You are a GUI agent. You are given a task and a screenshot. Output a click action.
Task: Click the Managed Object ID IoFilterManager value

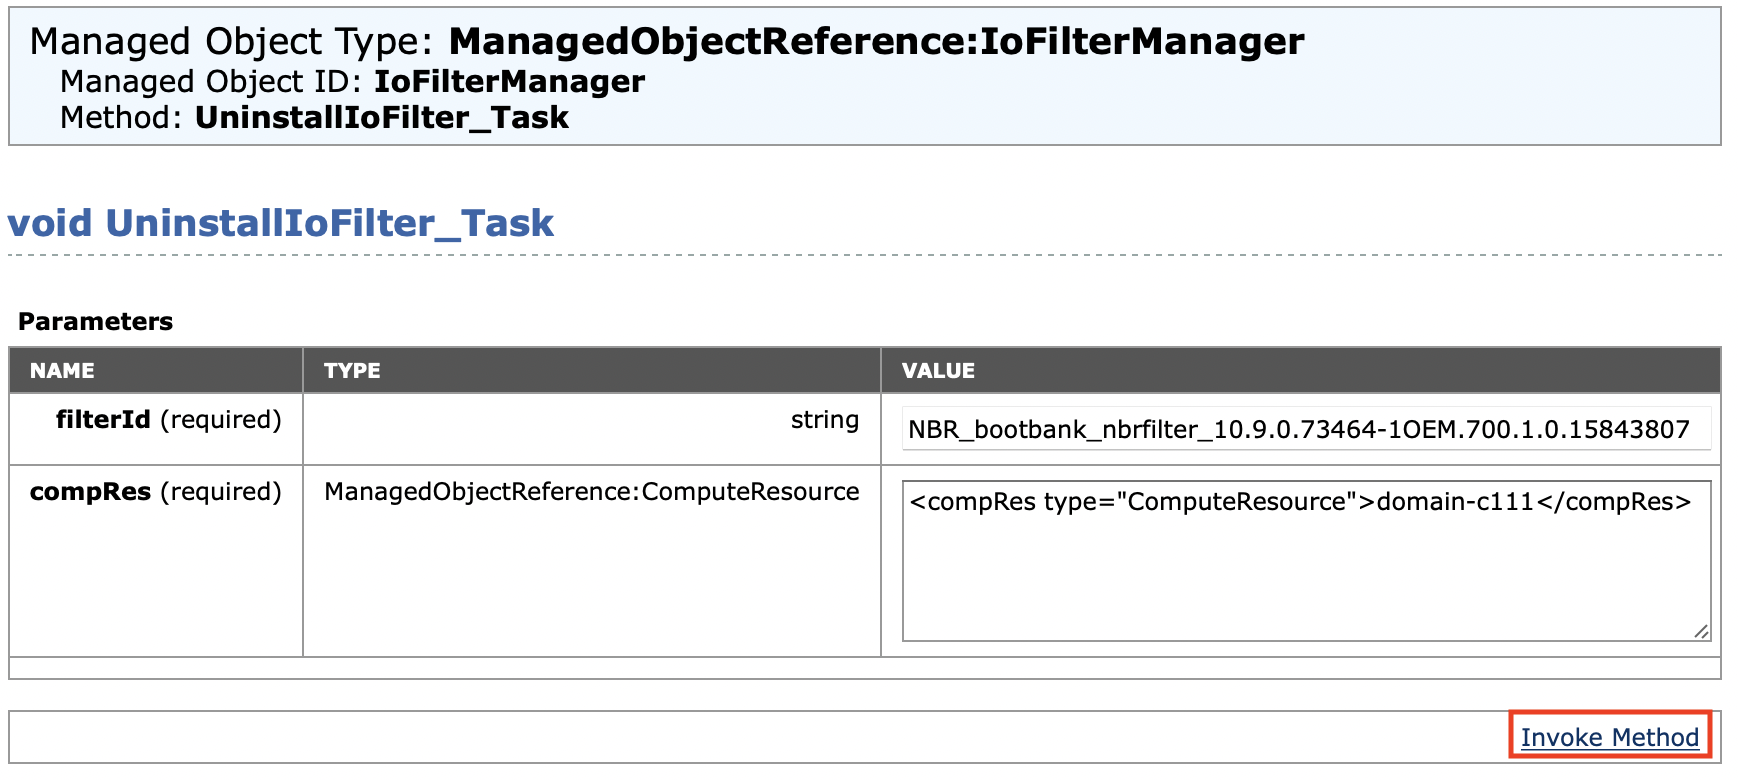click(x=509, y=81)
